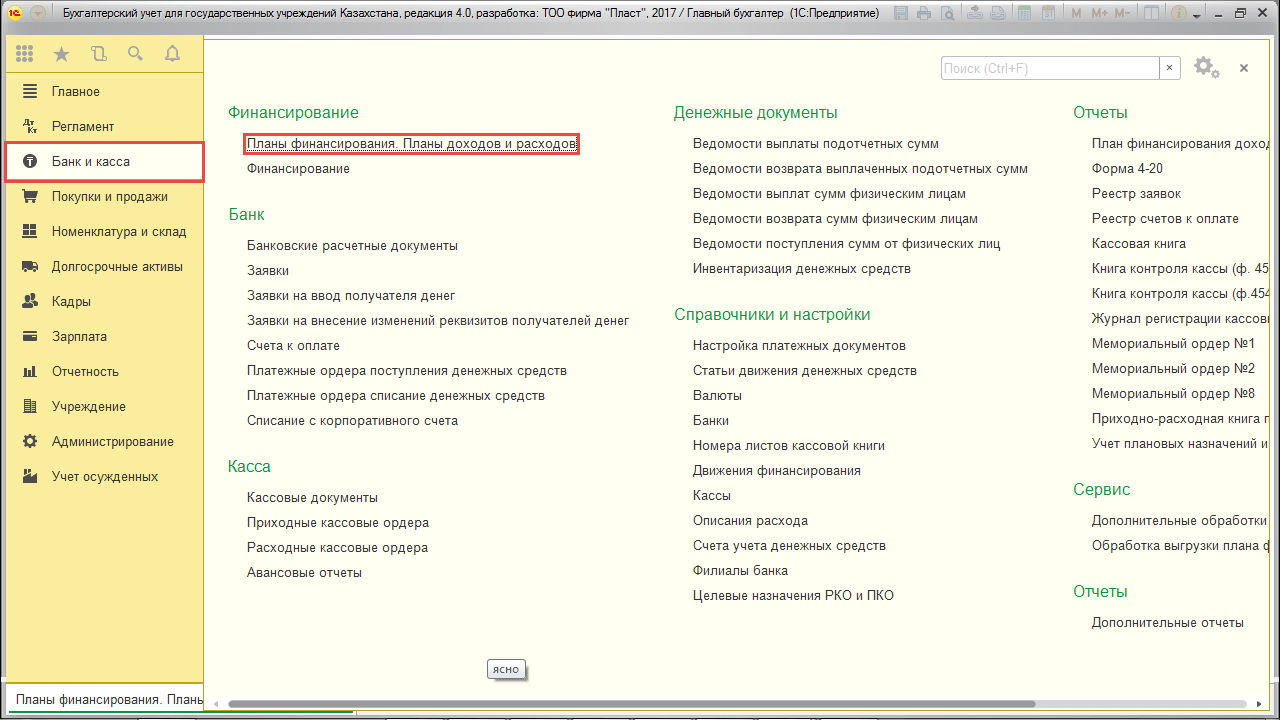The image size is (1280, 720).
Task: Click the Поиск (Ctrl+F) search field
Action: (1049, 68)
